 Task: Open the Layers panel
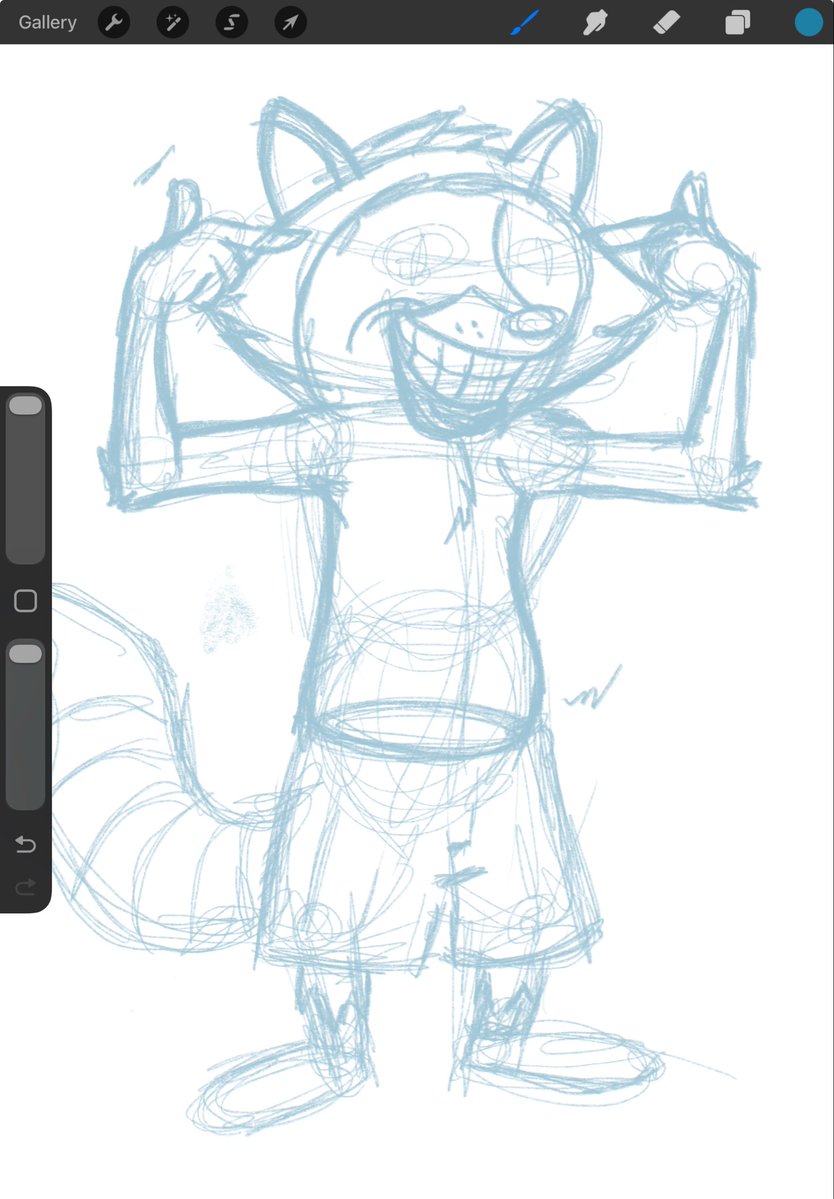click(738, 22)
